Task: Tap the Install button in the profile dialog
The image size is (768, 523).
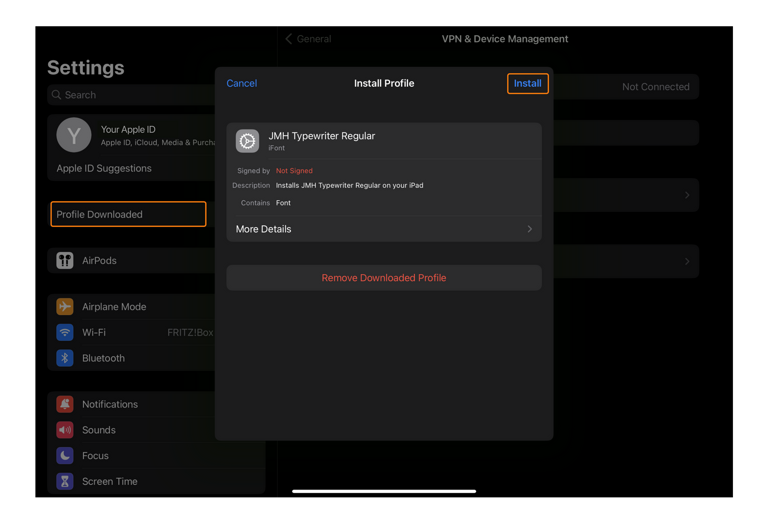Action: pyautogui.click(x=528, y=83)
